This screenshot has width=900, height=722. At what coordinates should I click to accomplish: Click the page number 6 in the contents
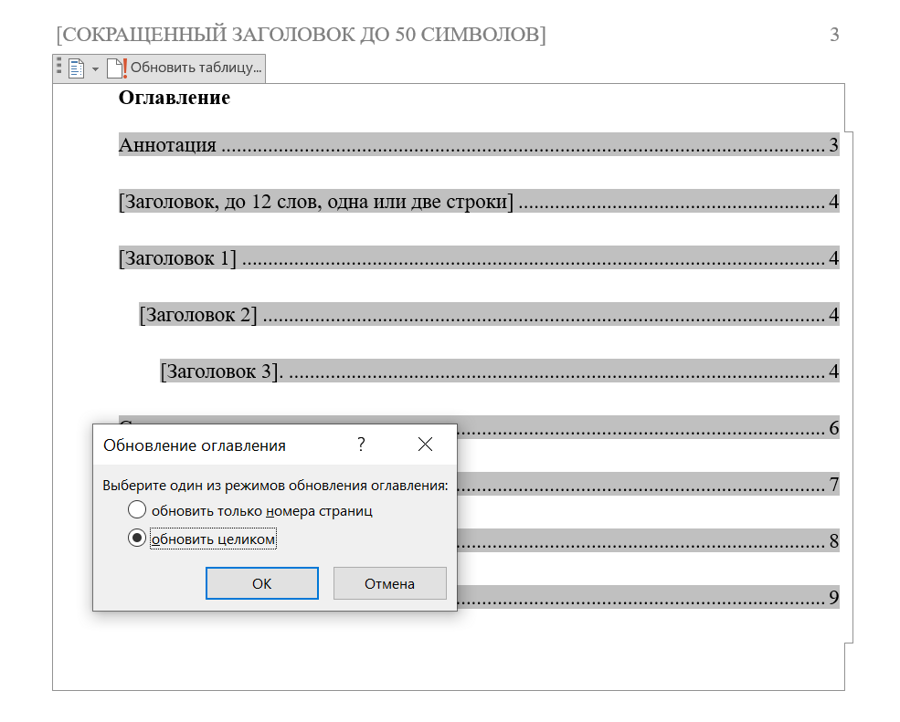(834, 428)
